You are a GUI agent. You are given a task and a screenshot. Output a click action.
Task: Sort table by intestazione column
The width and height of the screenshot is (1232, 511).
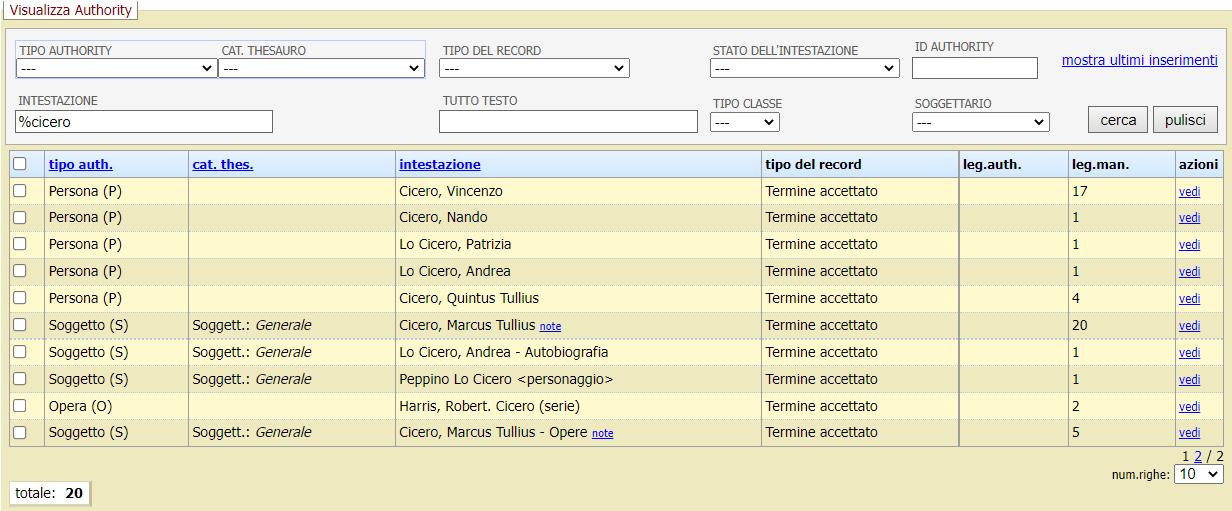point(439,165)
